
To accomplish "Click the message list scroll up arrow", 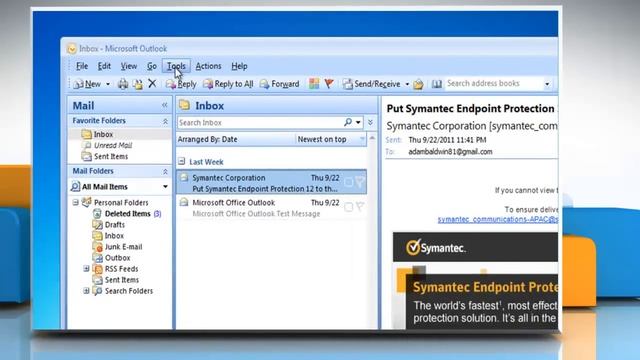I will [x=372, y=139].
